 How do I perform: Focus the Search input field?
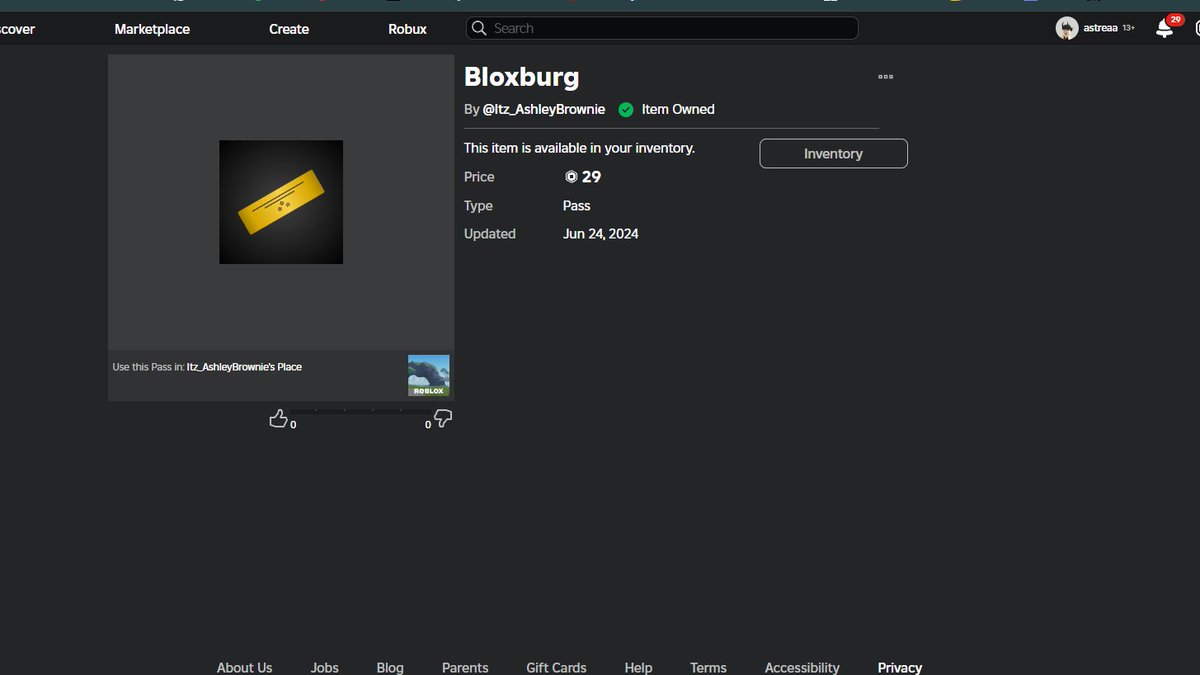click(662, 28)
